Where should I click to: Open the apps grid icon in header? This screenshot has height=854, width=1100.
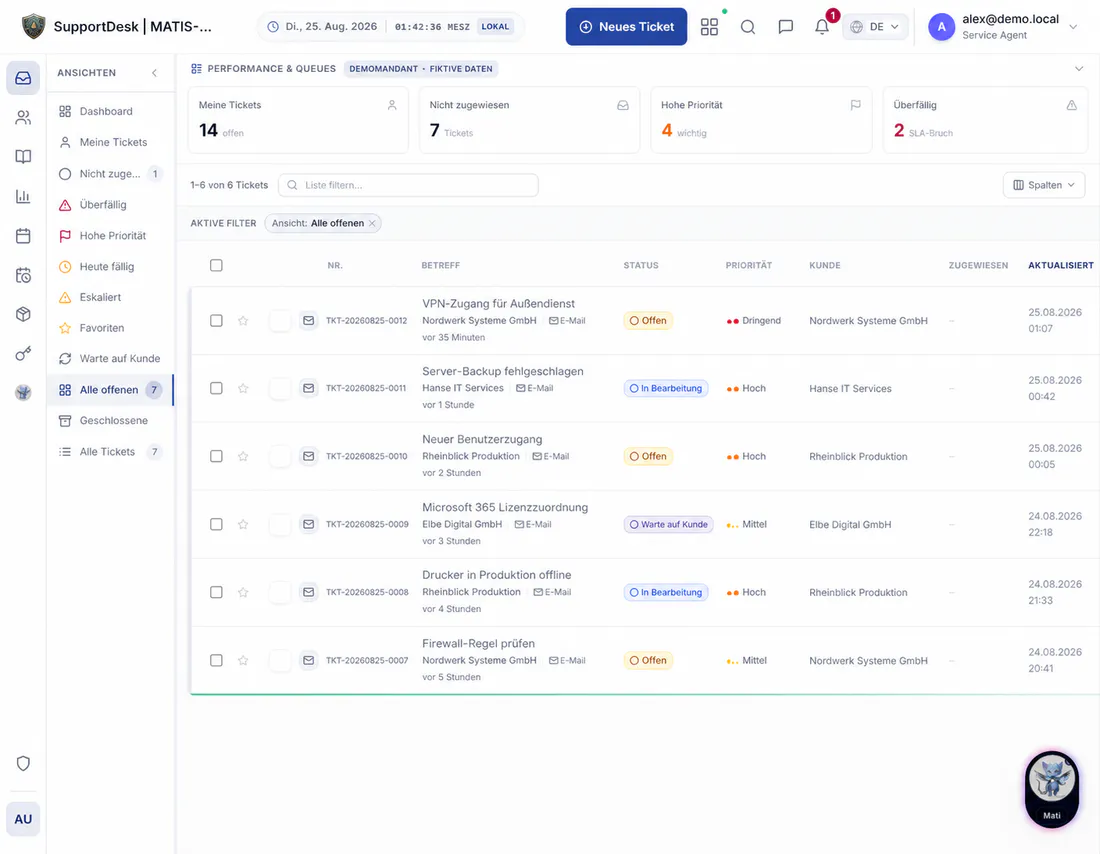coord(709,27)
